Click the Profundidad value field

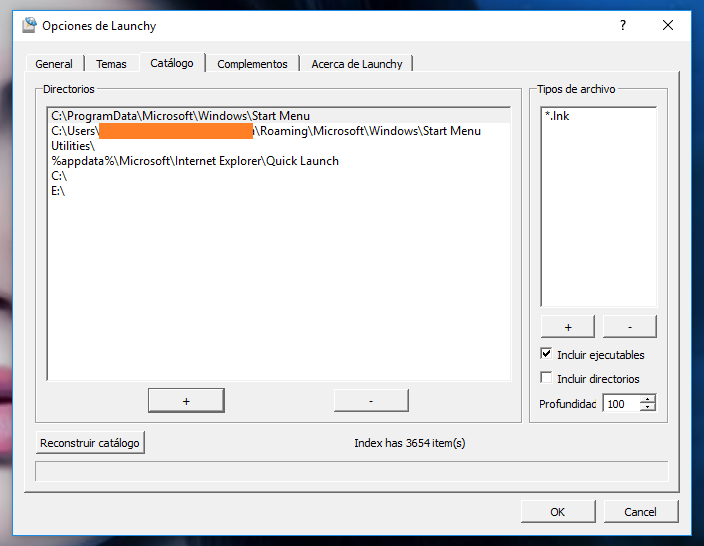(621, 404)
